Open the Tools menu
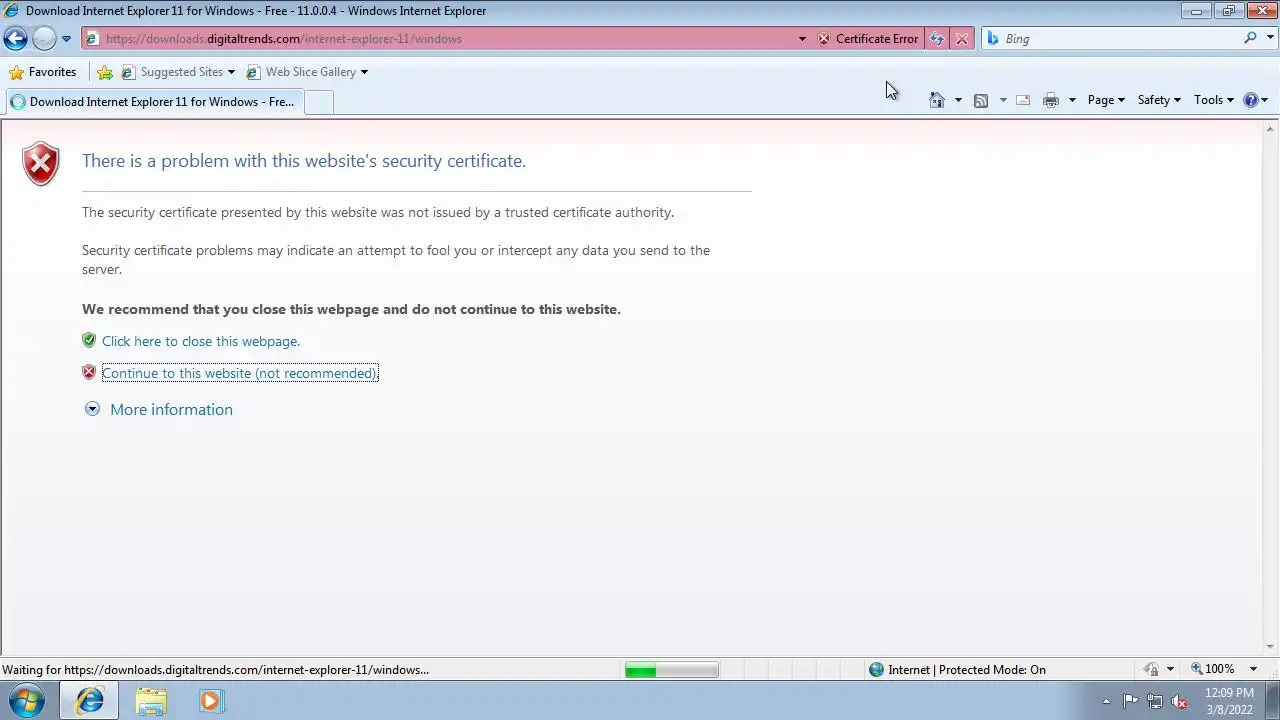1280x720 pixels. coord(1214,100)
